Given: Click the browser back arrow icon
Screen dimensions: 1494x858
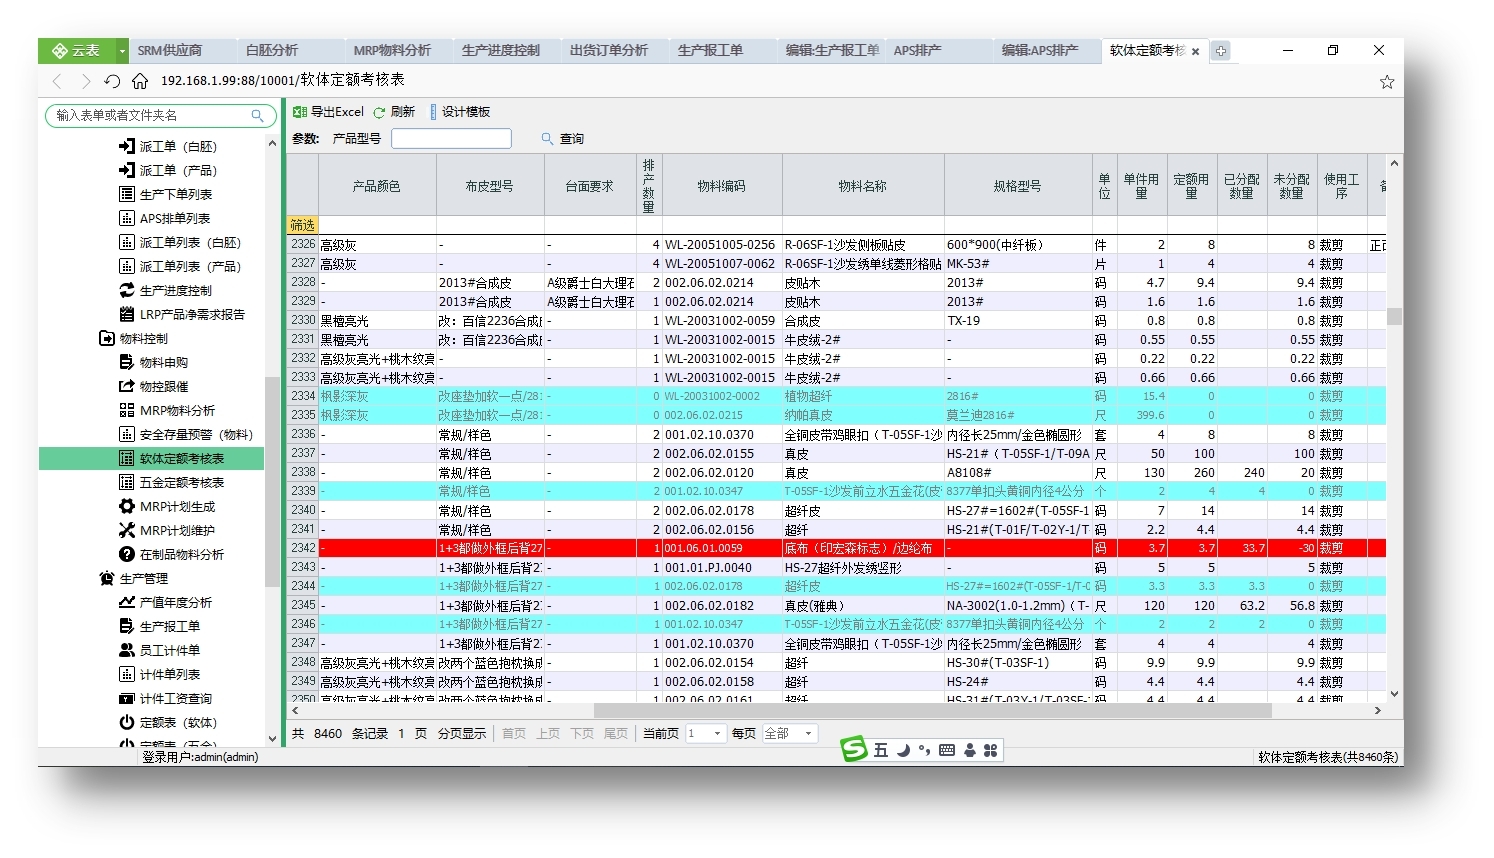Looking at the screenshot, I should tap(57, 81).
